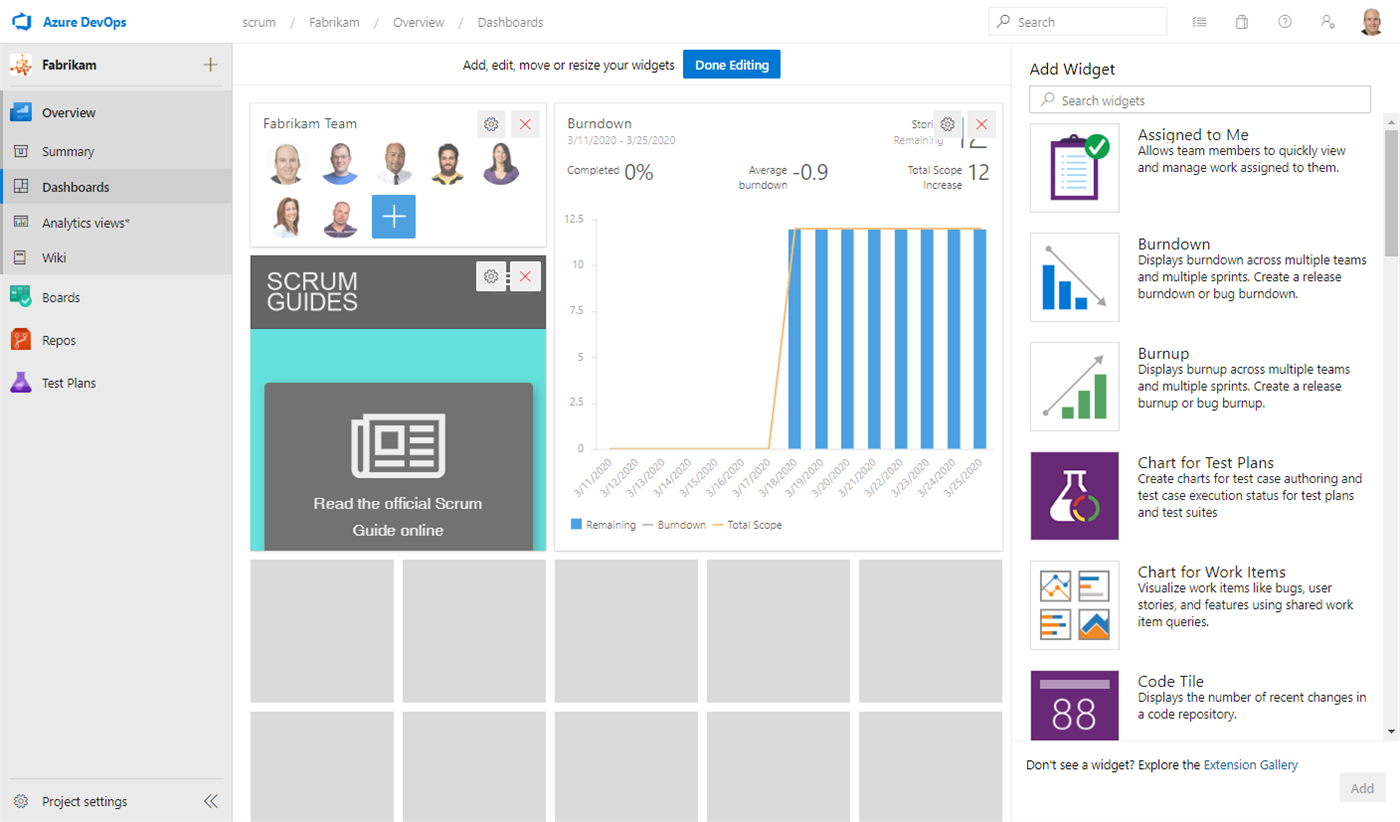Screen dimensions: 1400x822
Task: Open the Help question mark icon
Action: 1285,22
